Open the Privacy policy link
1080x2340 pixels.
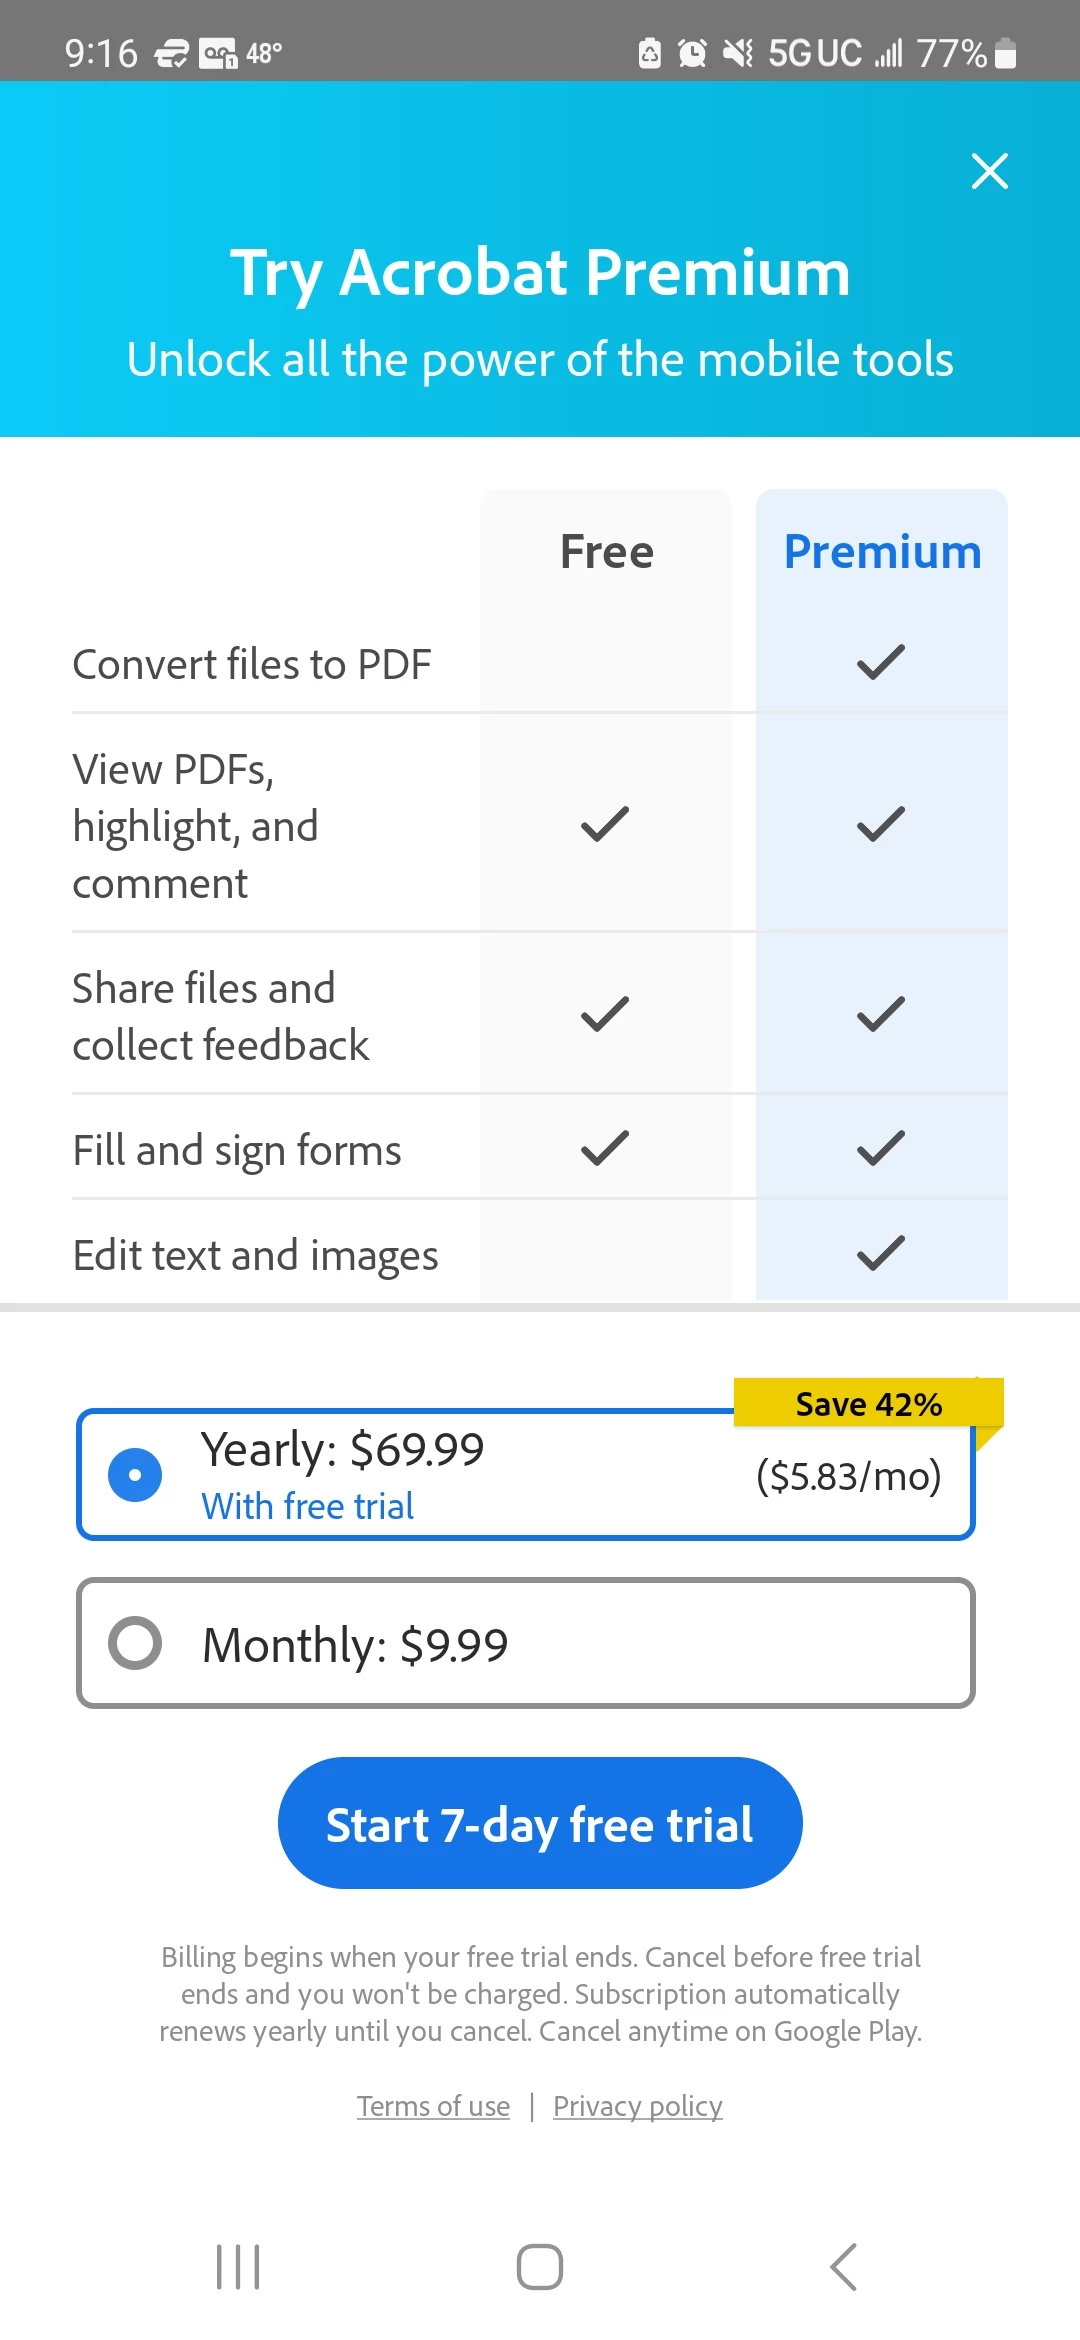click(x=638, y=2106)
